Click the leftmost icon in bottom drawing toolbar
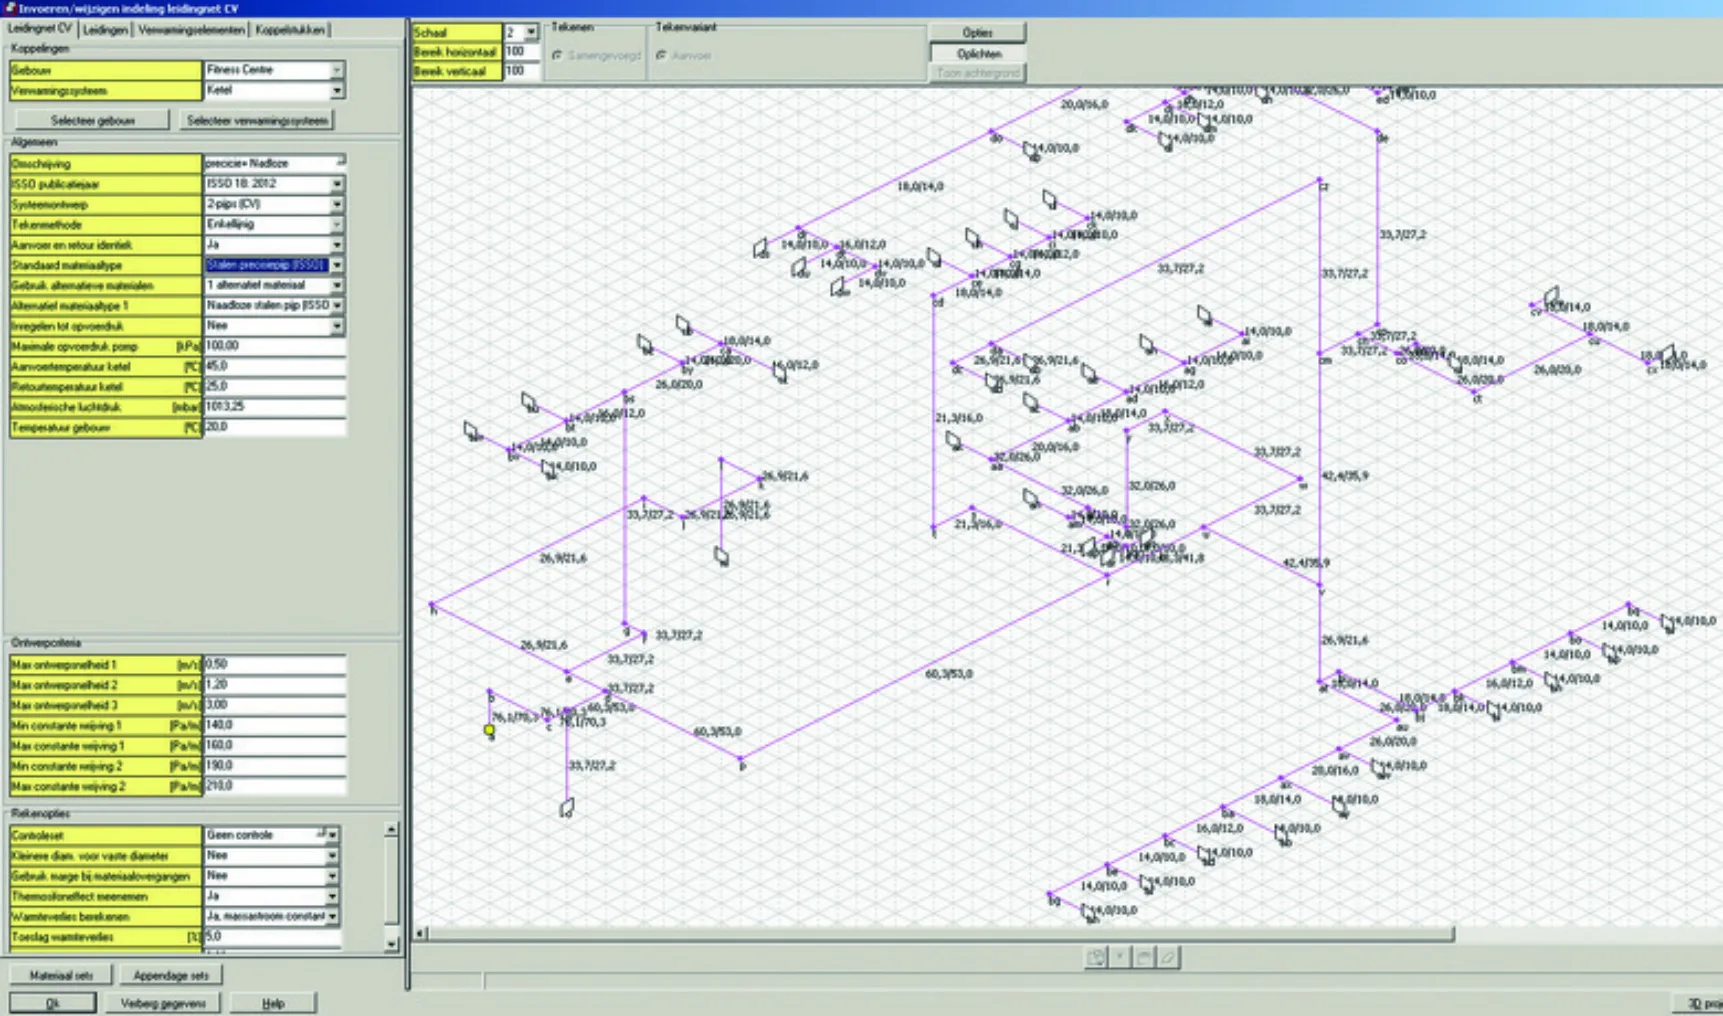Screen dimensions: 1723x1016 [x=1096, y=958]
